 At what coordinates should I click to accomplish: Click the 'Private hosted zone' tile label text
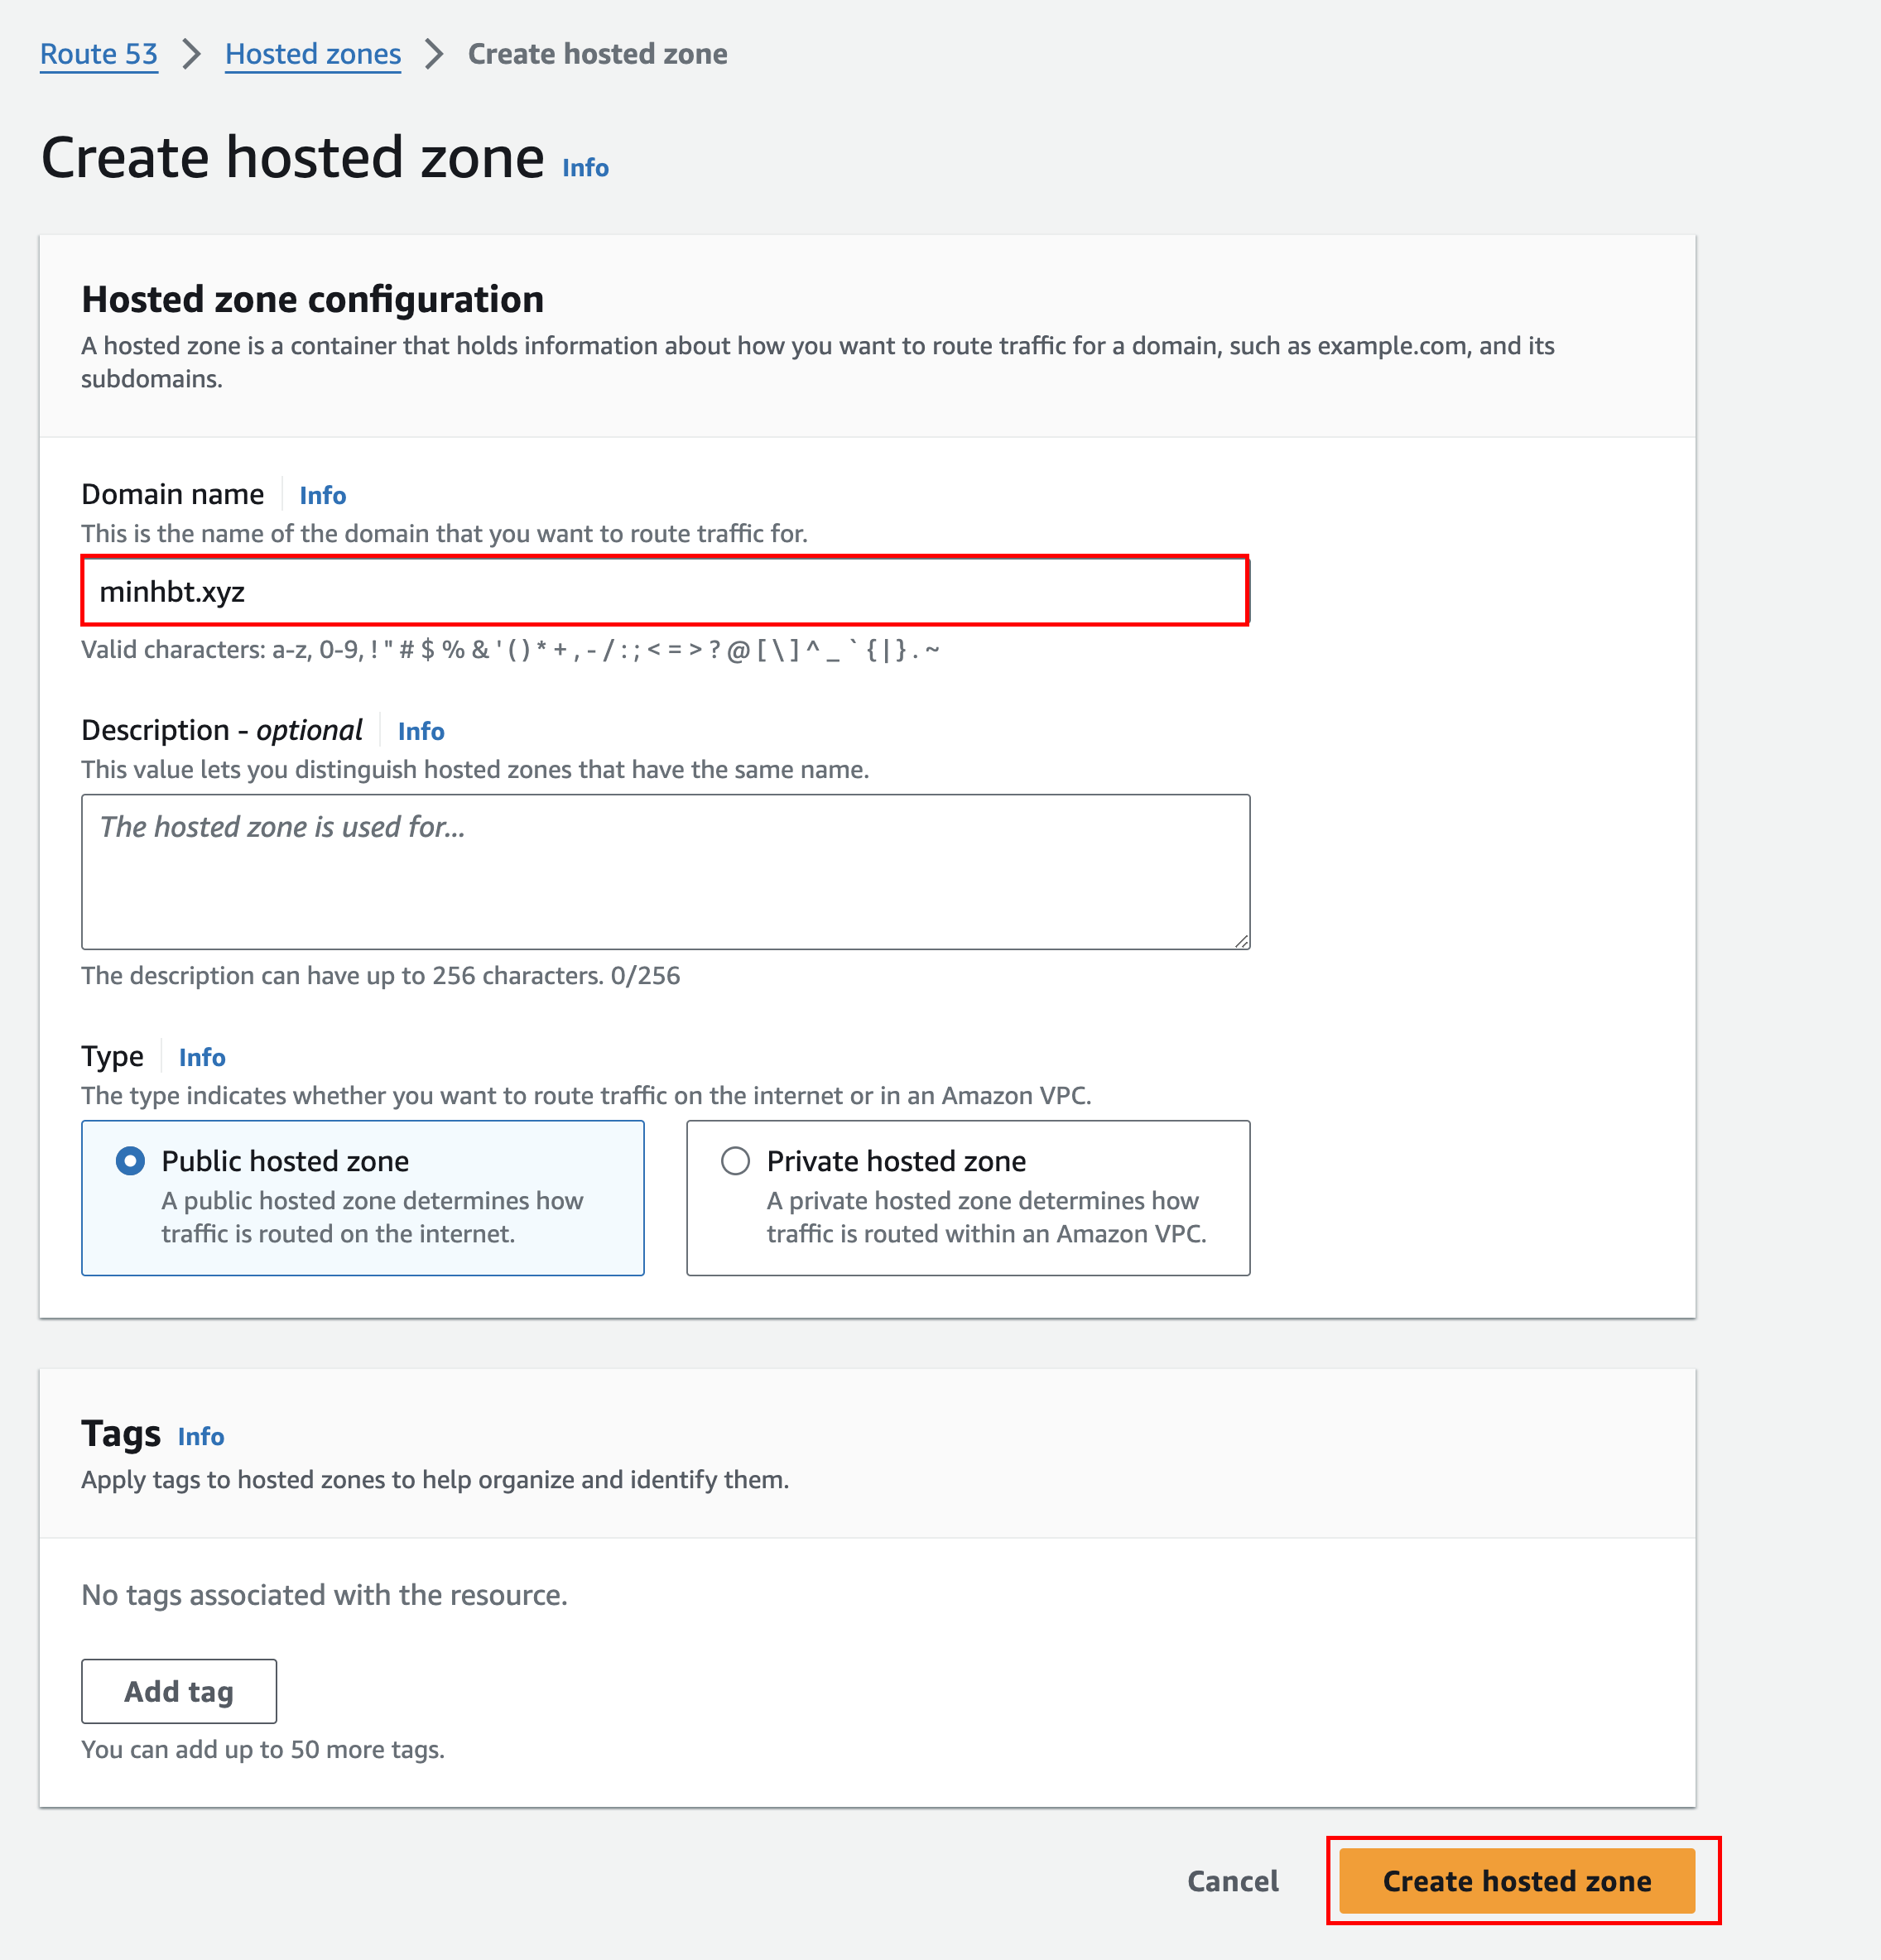pos(896,1161)
